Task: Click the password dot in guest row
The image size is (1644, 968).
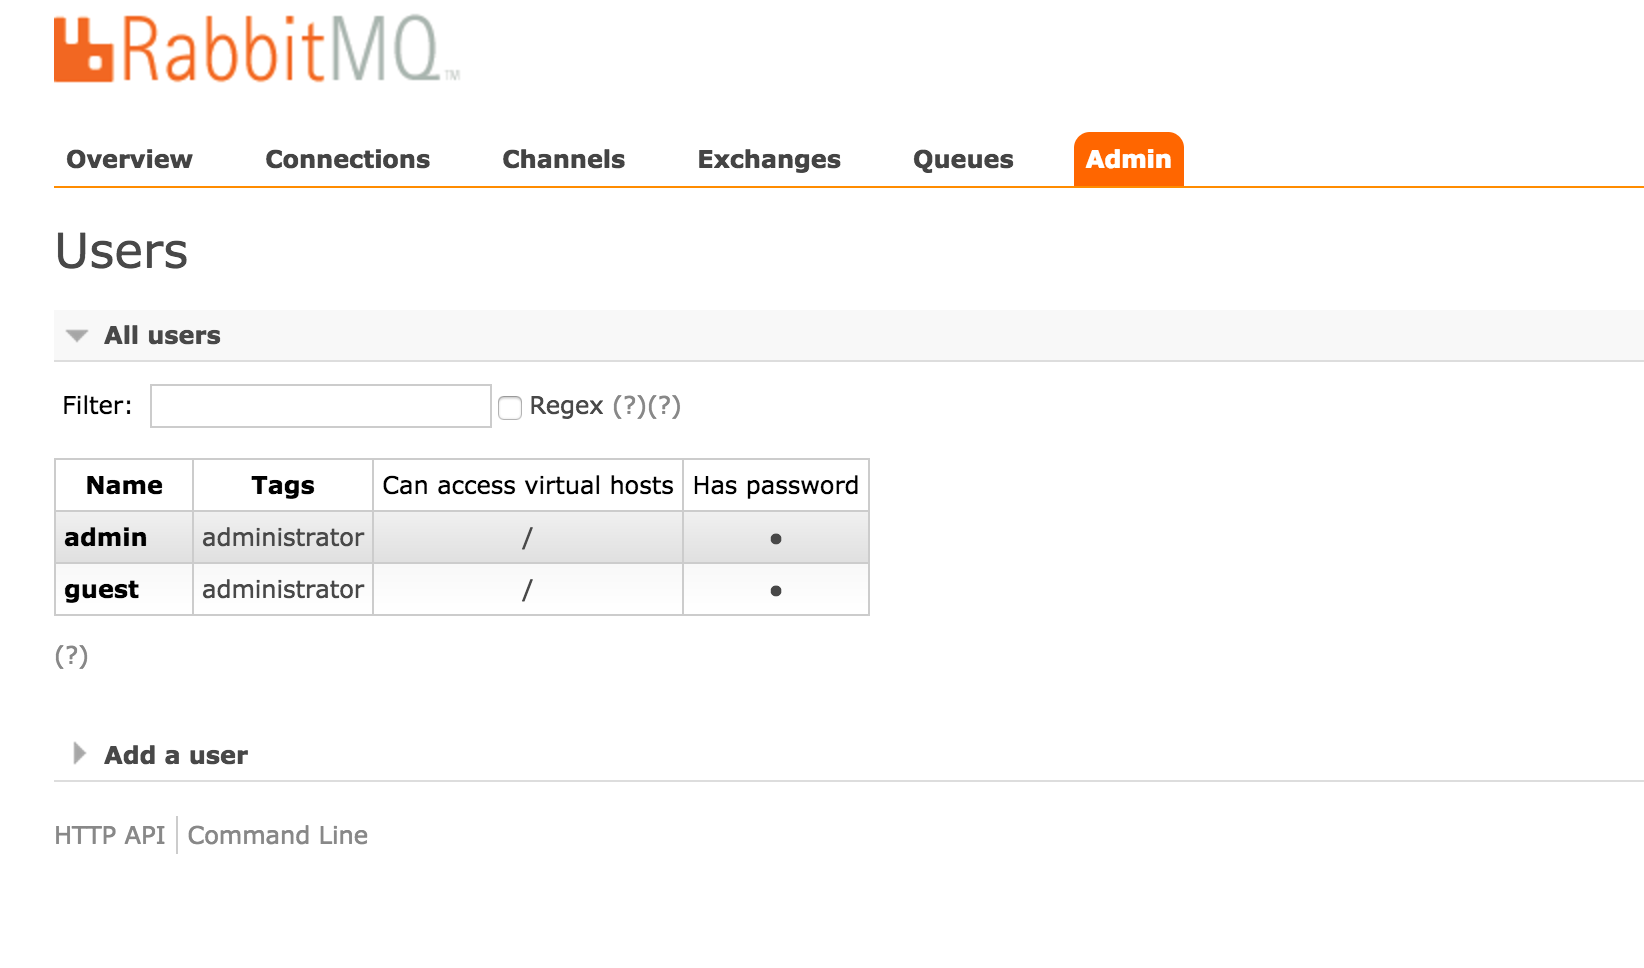Action: (x=776, y=591)
